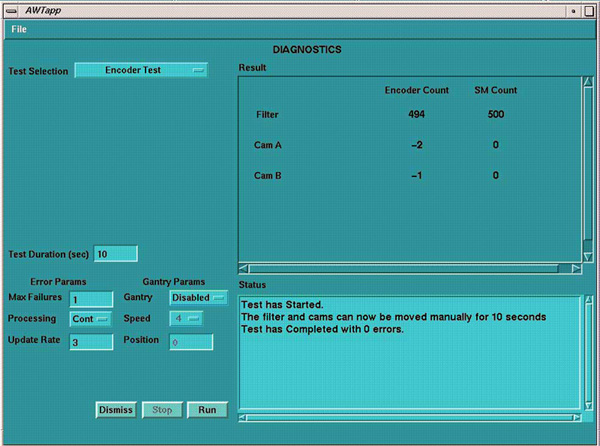The width and height of the screenshot is (600, 446).
Task: Click the Result panel scroll right arrow
Action: (575, 269)
